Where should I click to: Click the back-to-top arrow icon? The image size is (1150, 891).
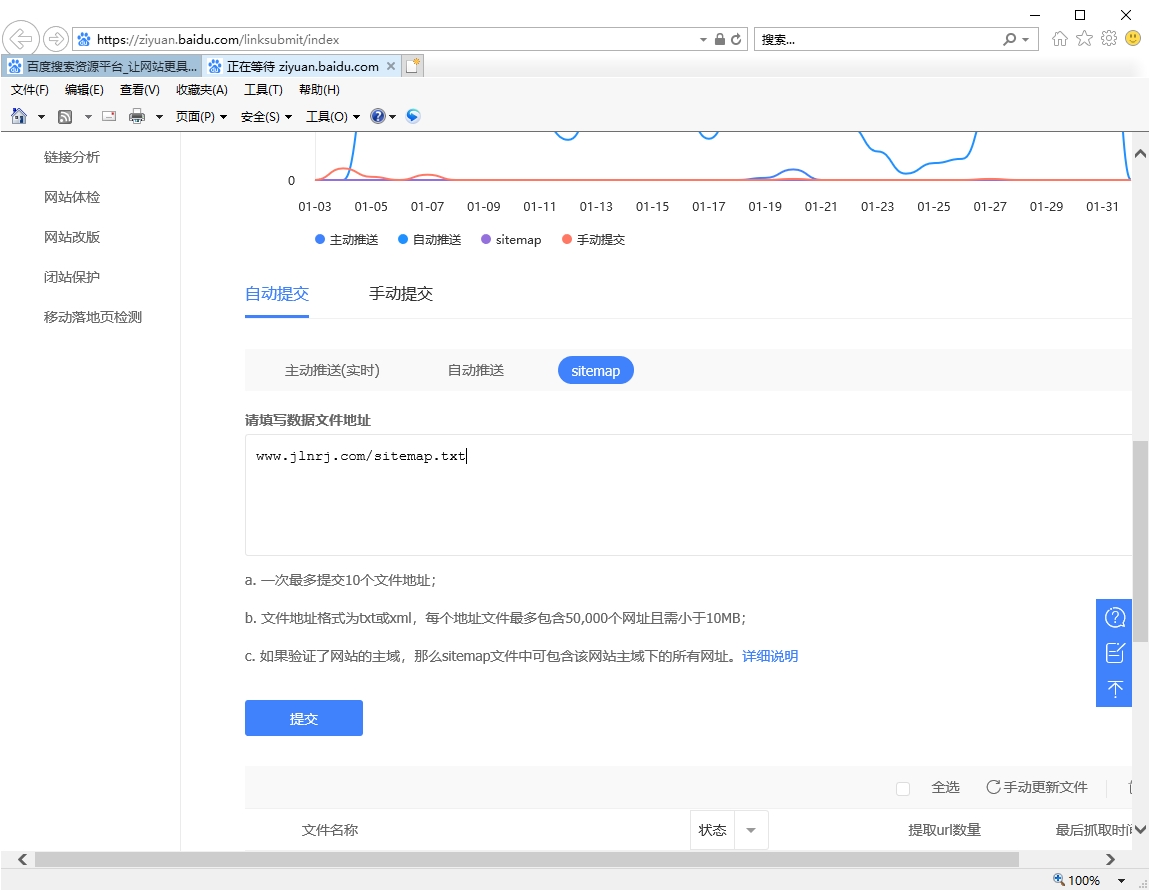pyautogui.click(x=1114, y=689)
